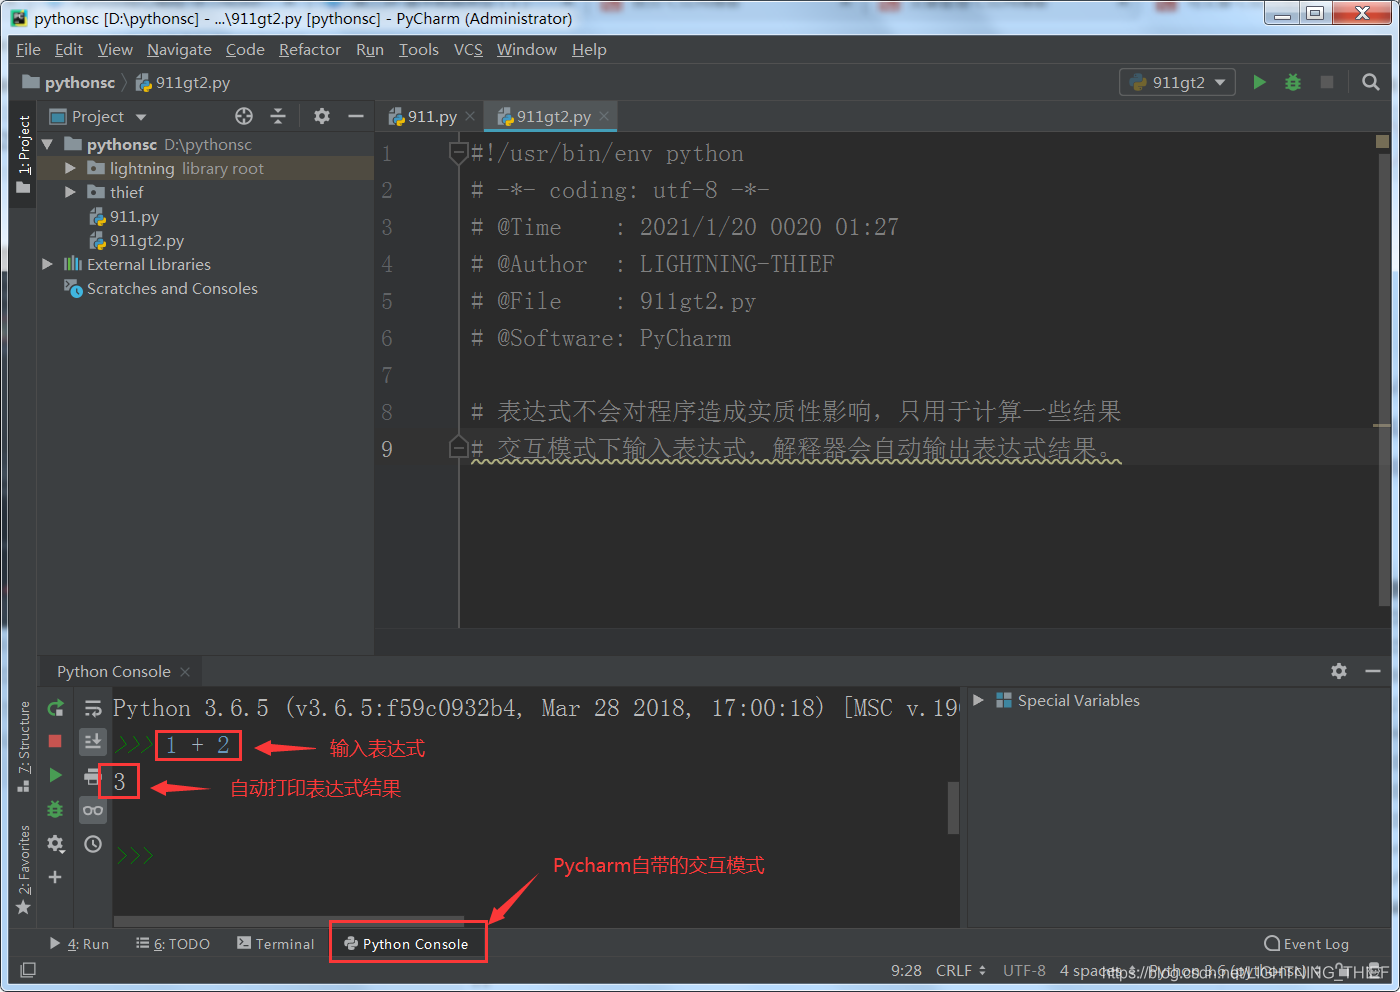Locate current file in Project tree
Image resolution: width=1400 pixels, height=992 pixels.
tap(244, 116)
